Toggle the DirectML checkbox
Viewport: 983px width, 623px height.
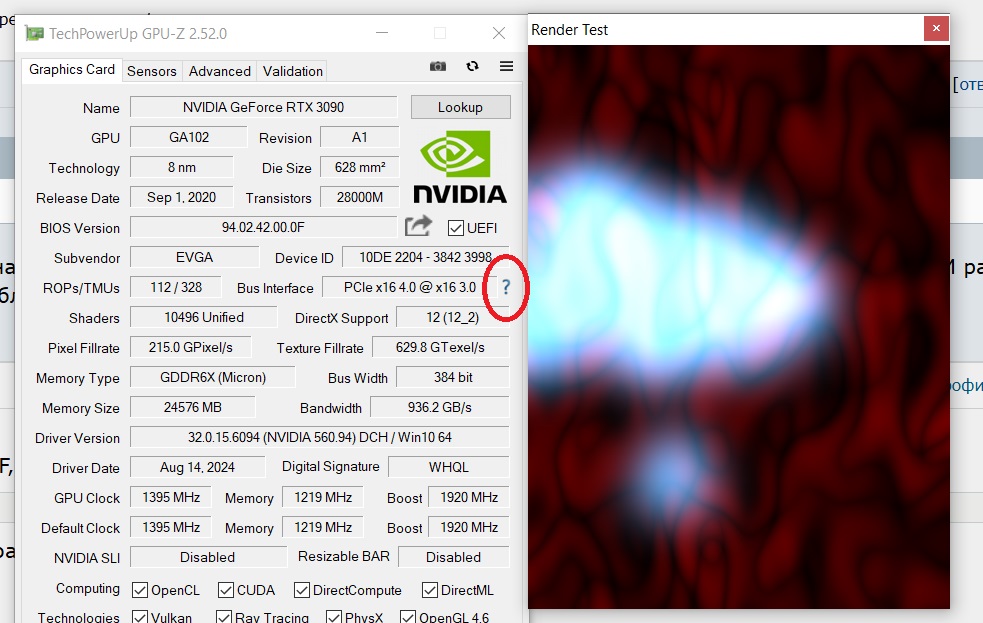click(x=429, y=590)
